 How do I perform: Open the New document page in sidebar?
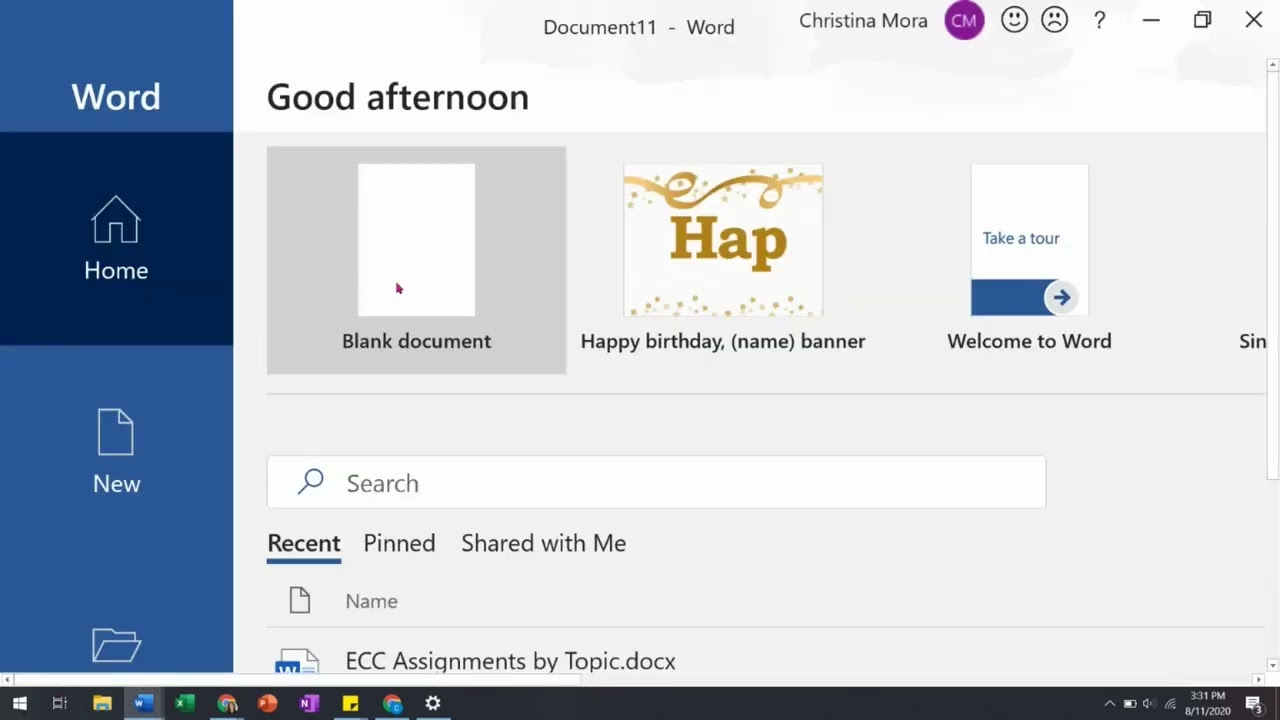pyautogui.click(x=116, y=452)
